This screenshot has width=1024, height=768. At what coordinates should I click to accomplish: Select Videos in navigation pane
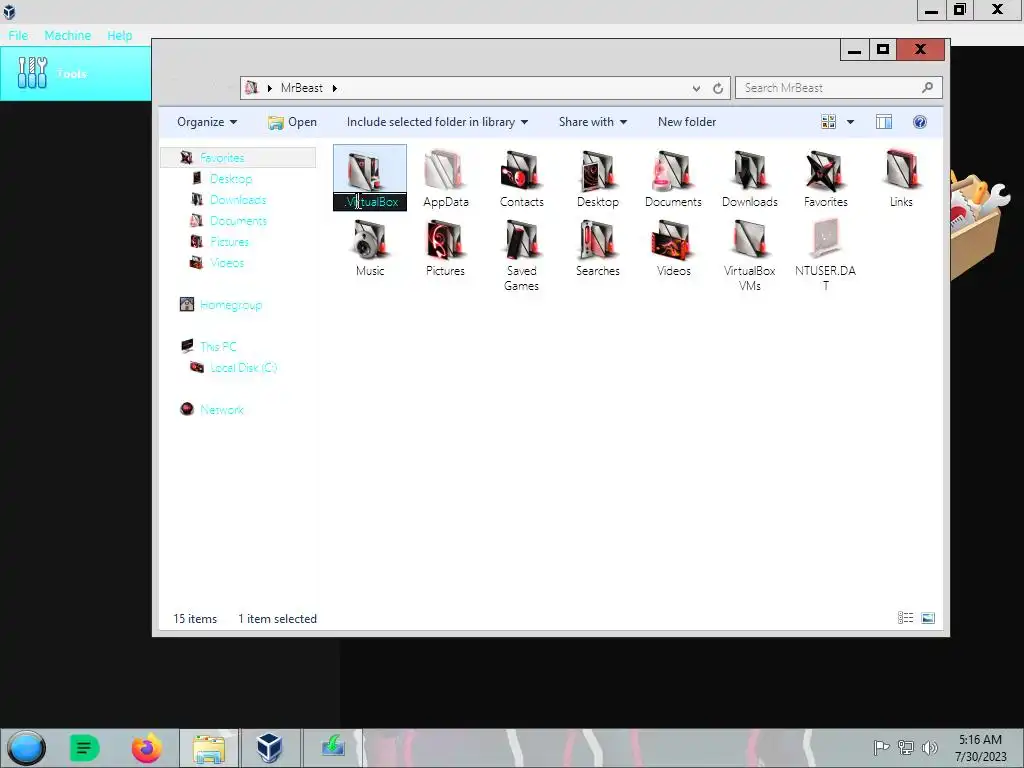(x=227, y=263)
